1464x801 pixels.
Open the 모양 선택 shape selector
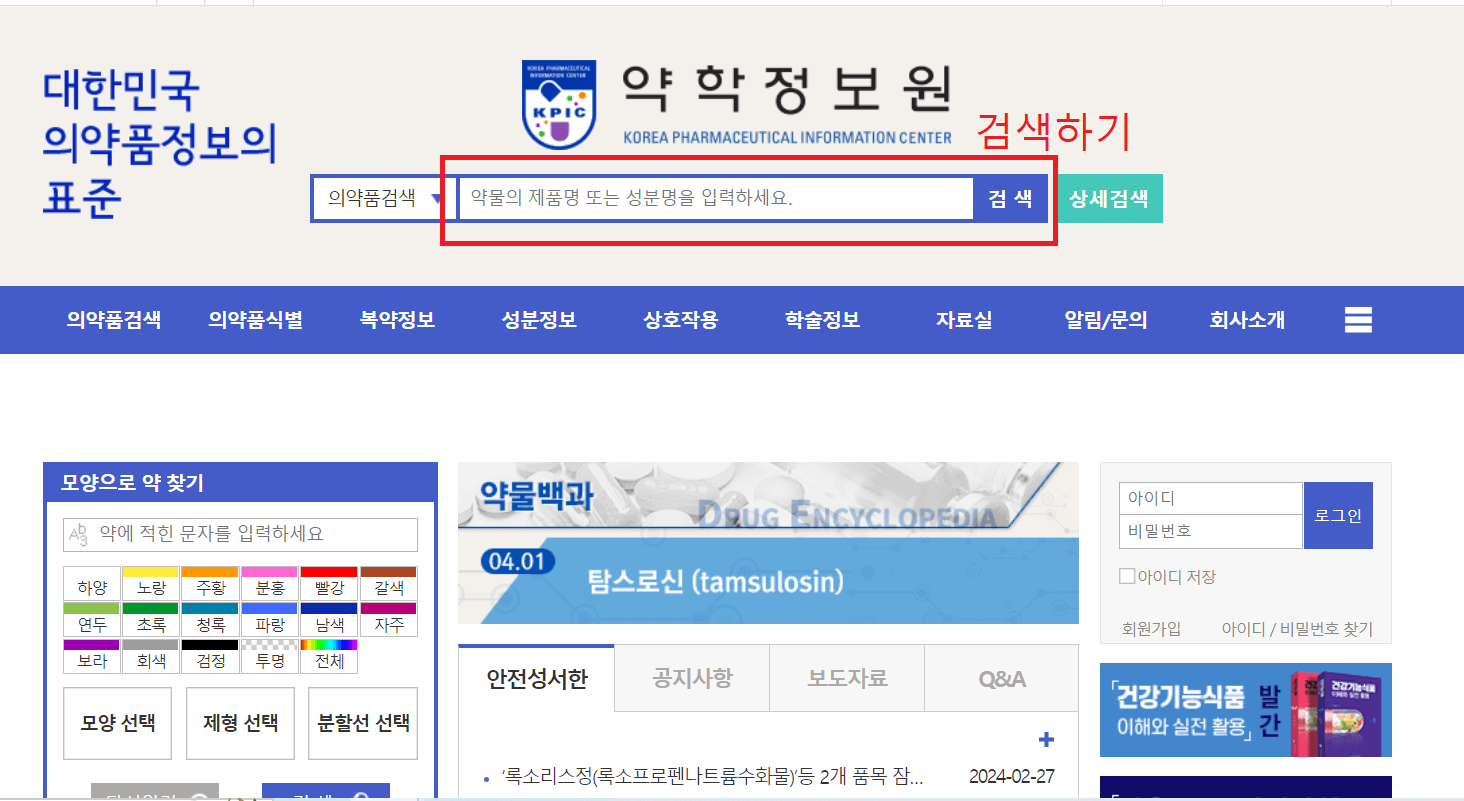(x=117, y=723)
